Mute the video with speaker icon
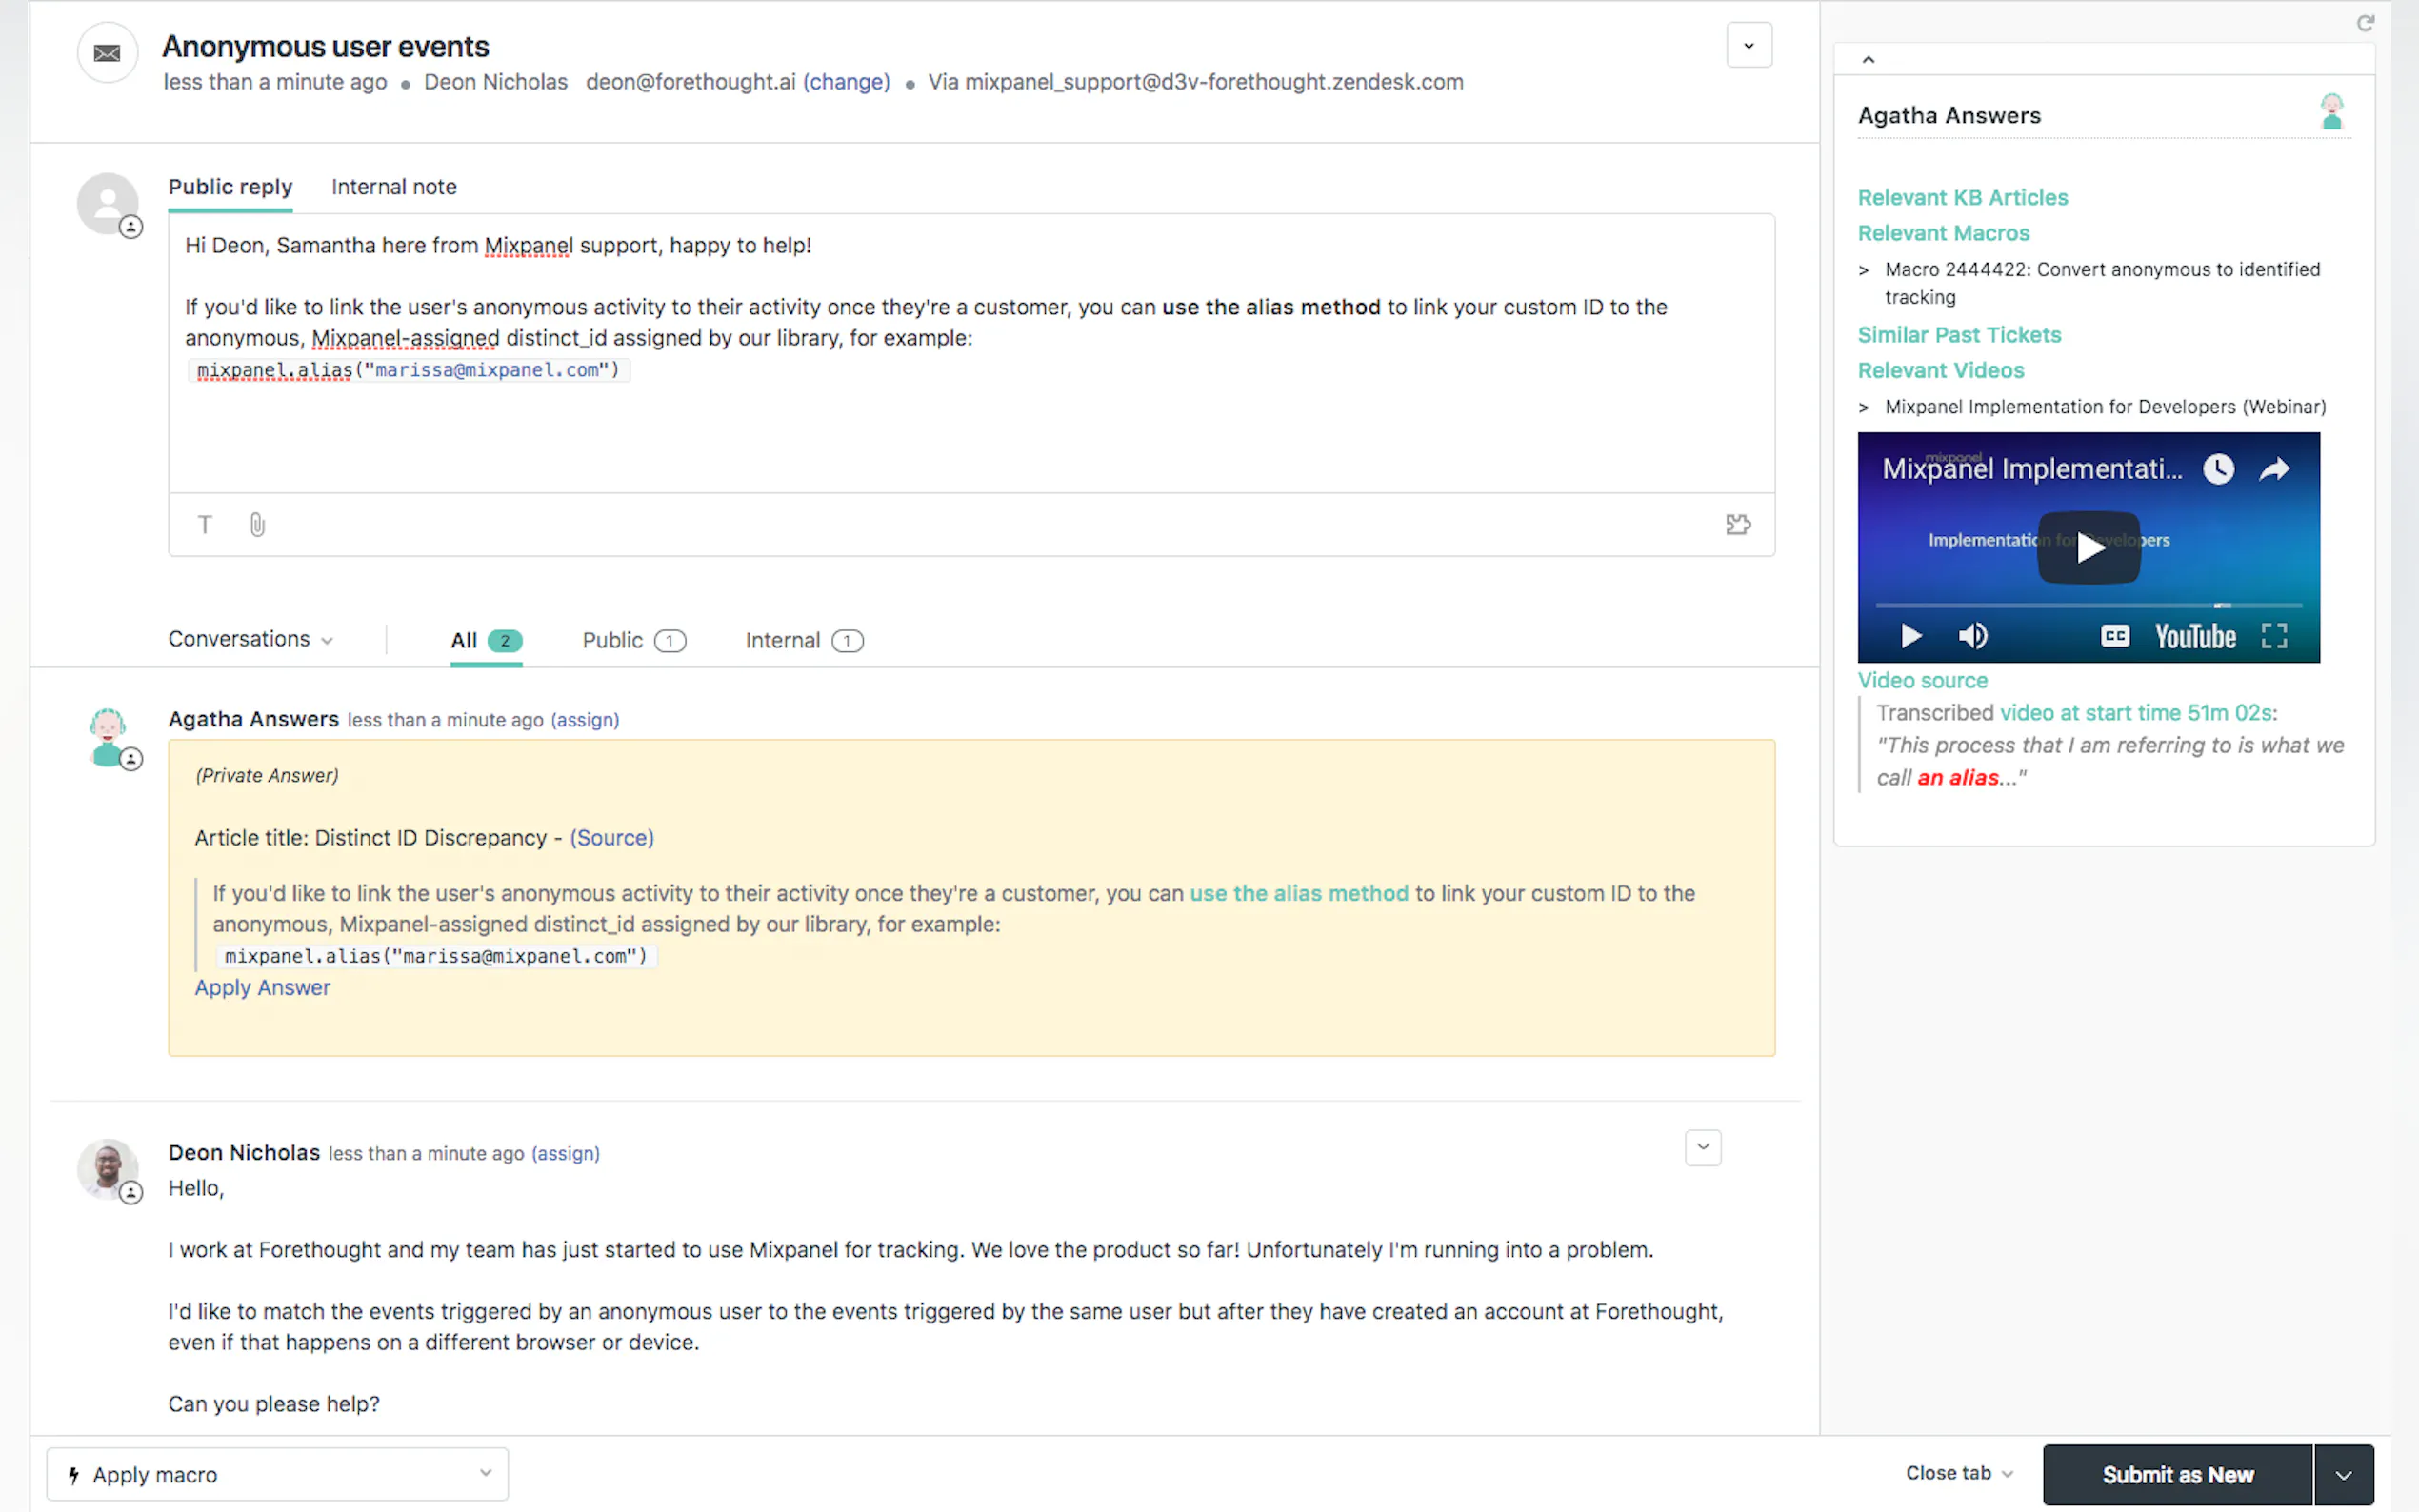 click(1973, 636)
